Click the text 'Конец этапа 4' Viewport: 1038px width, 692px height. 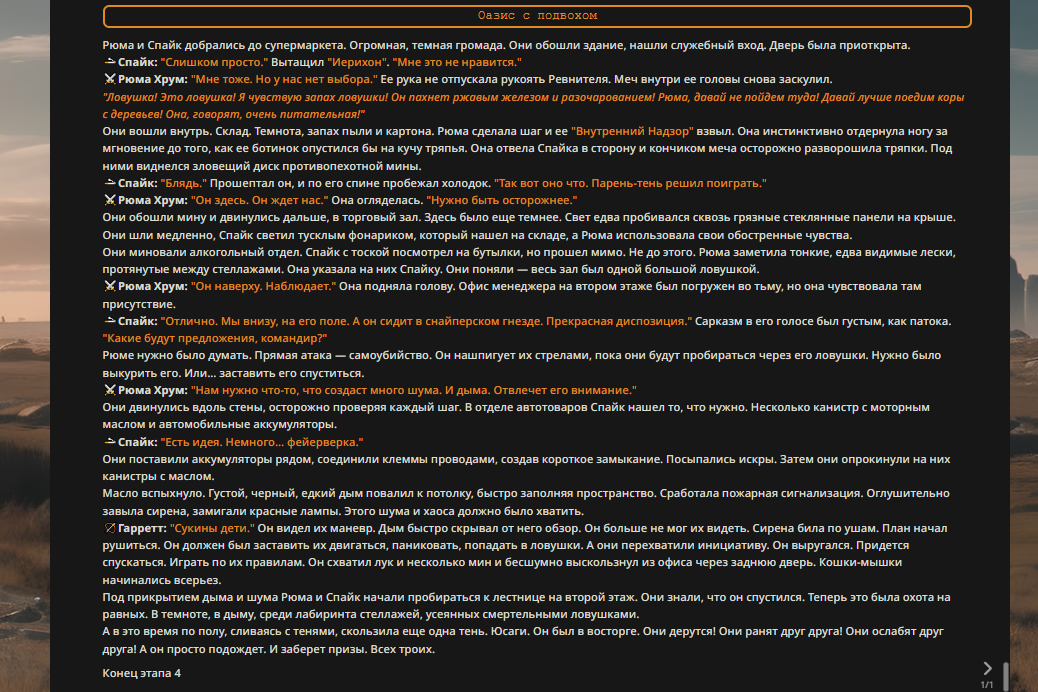click(142, 673)
